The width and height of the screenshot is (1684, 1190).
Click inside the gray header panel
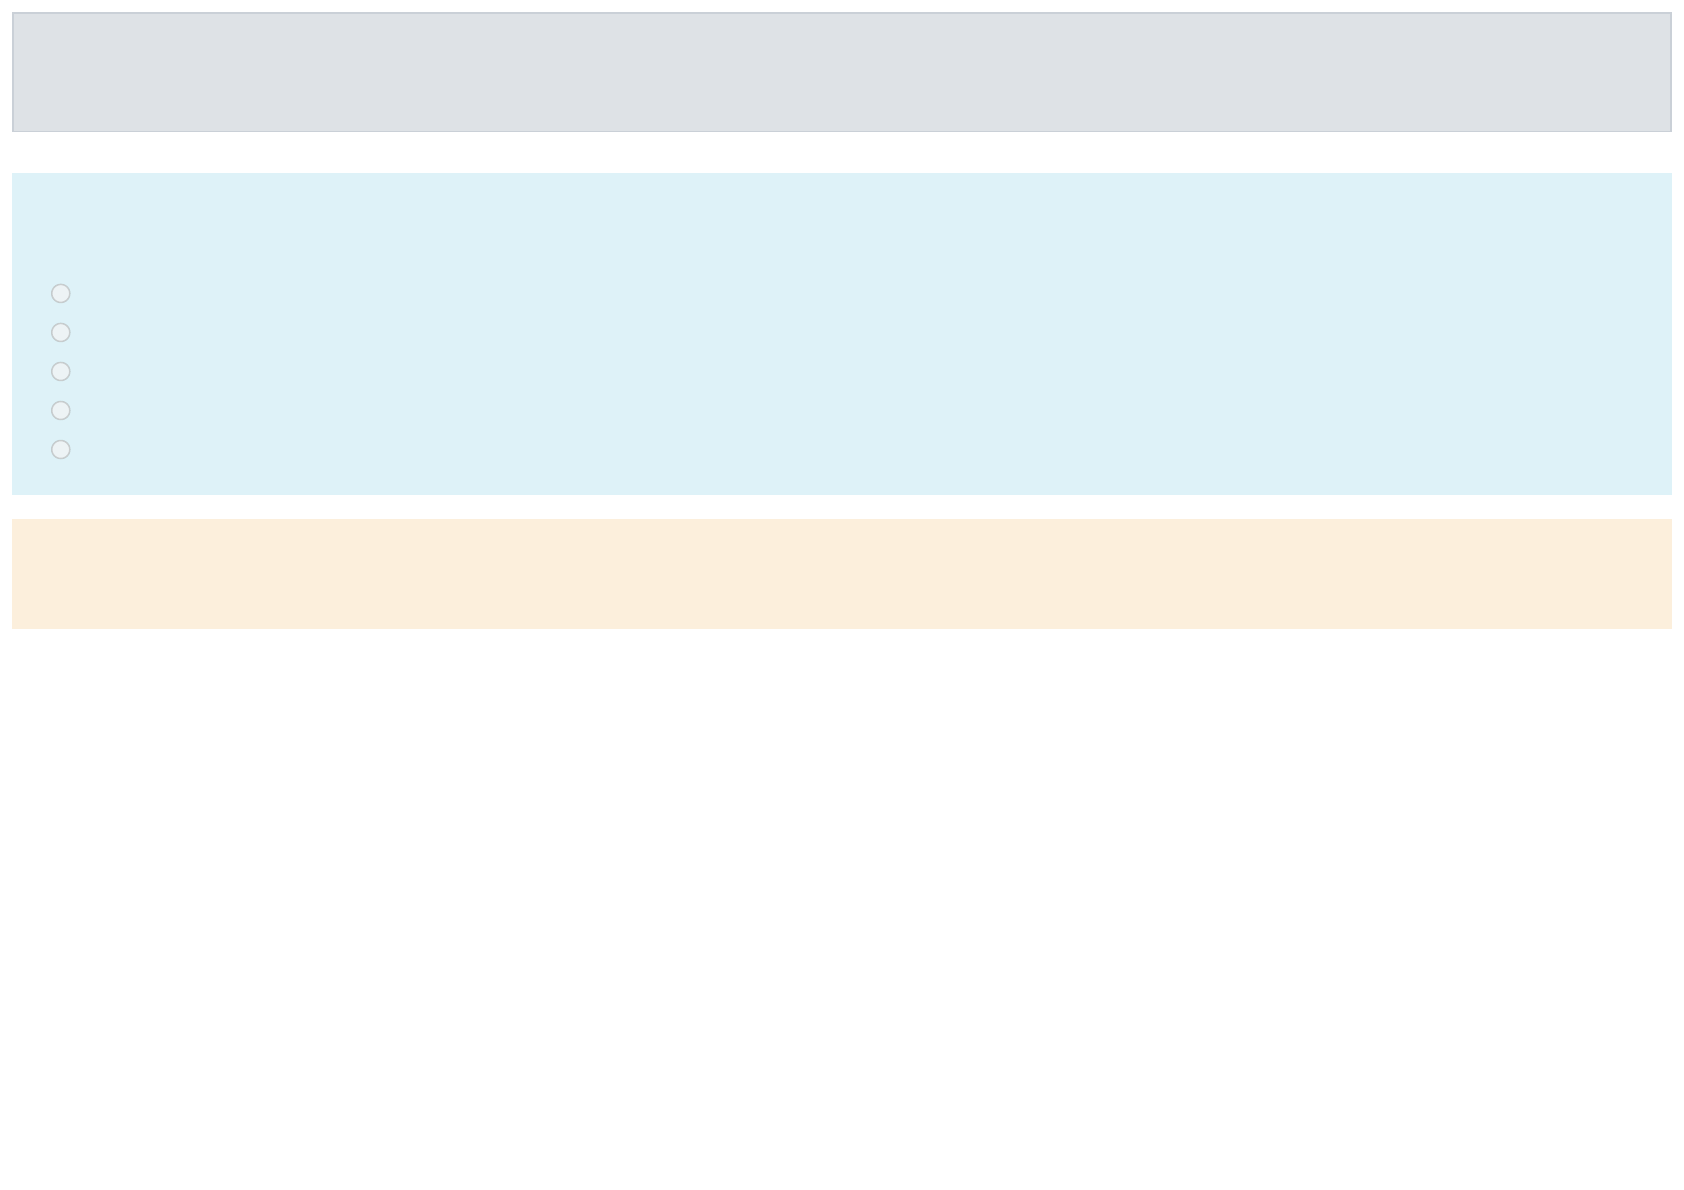click(x=842, y=72)
